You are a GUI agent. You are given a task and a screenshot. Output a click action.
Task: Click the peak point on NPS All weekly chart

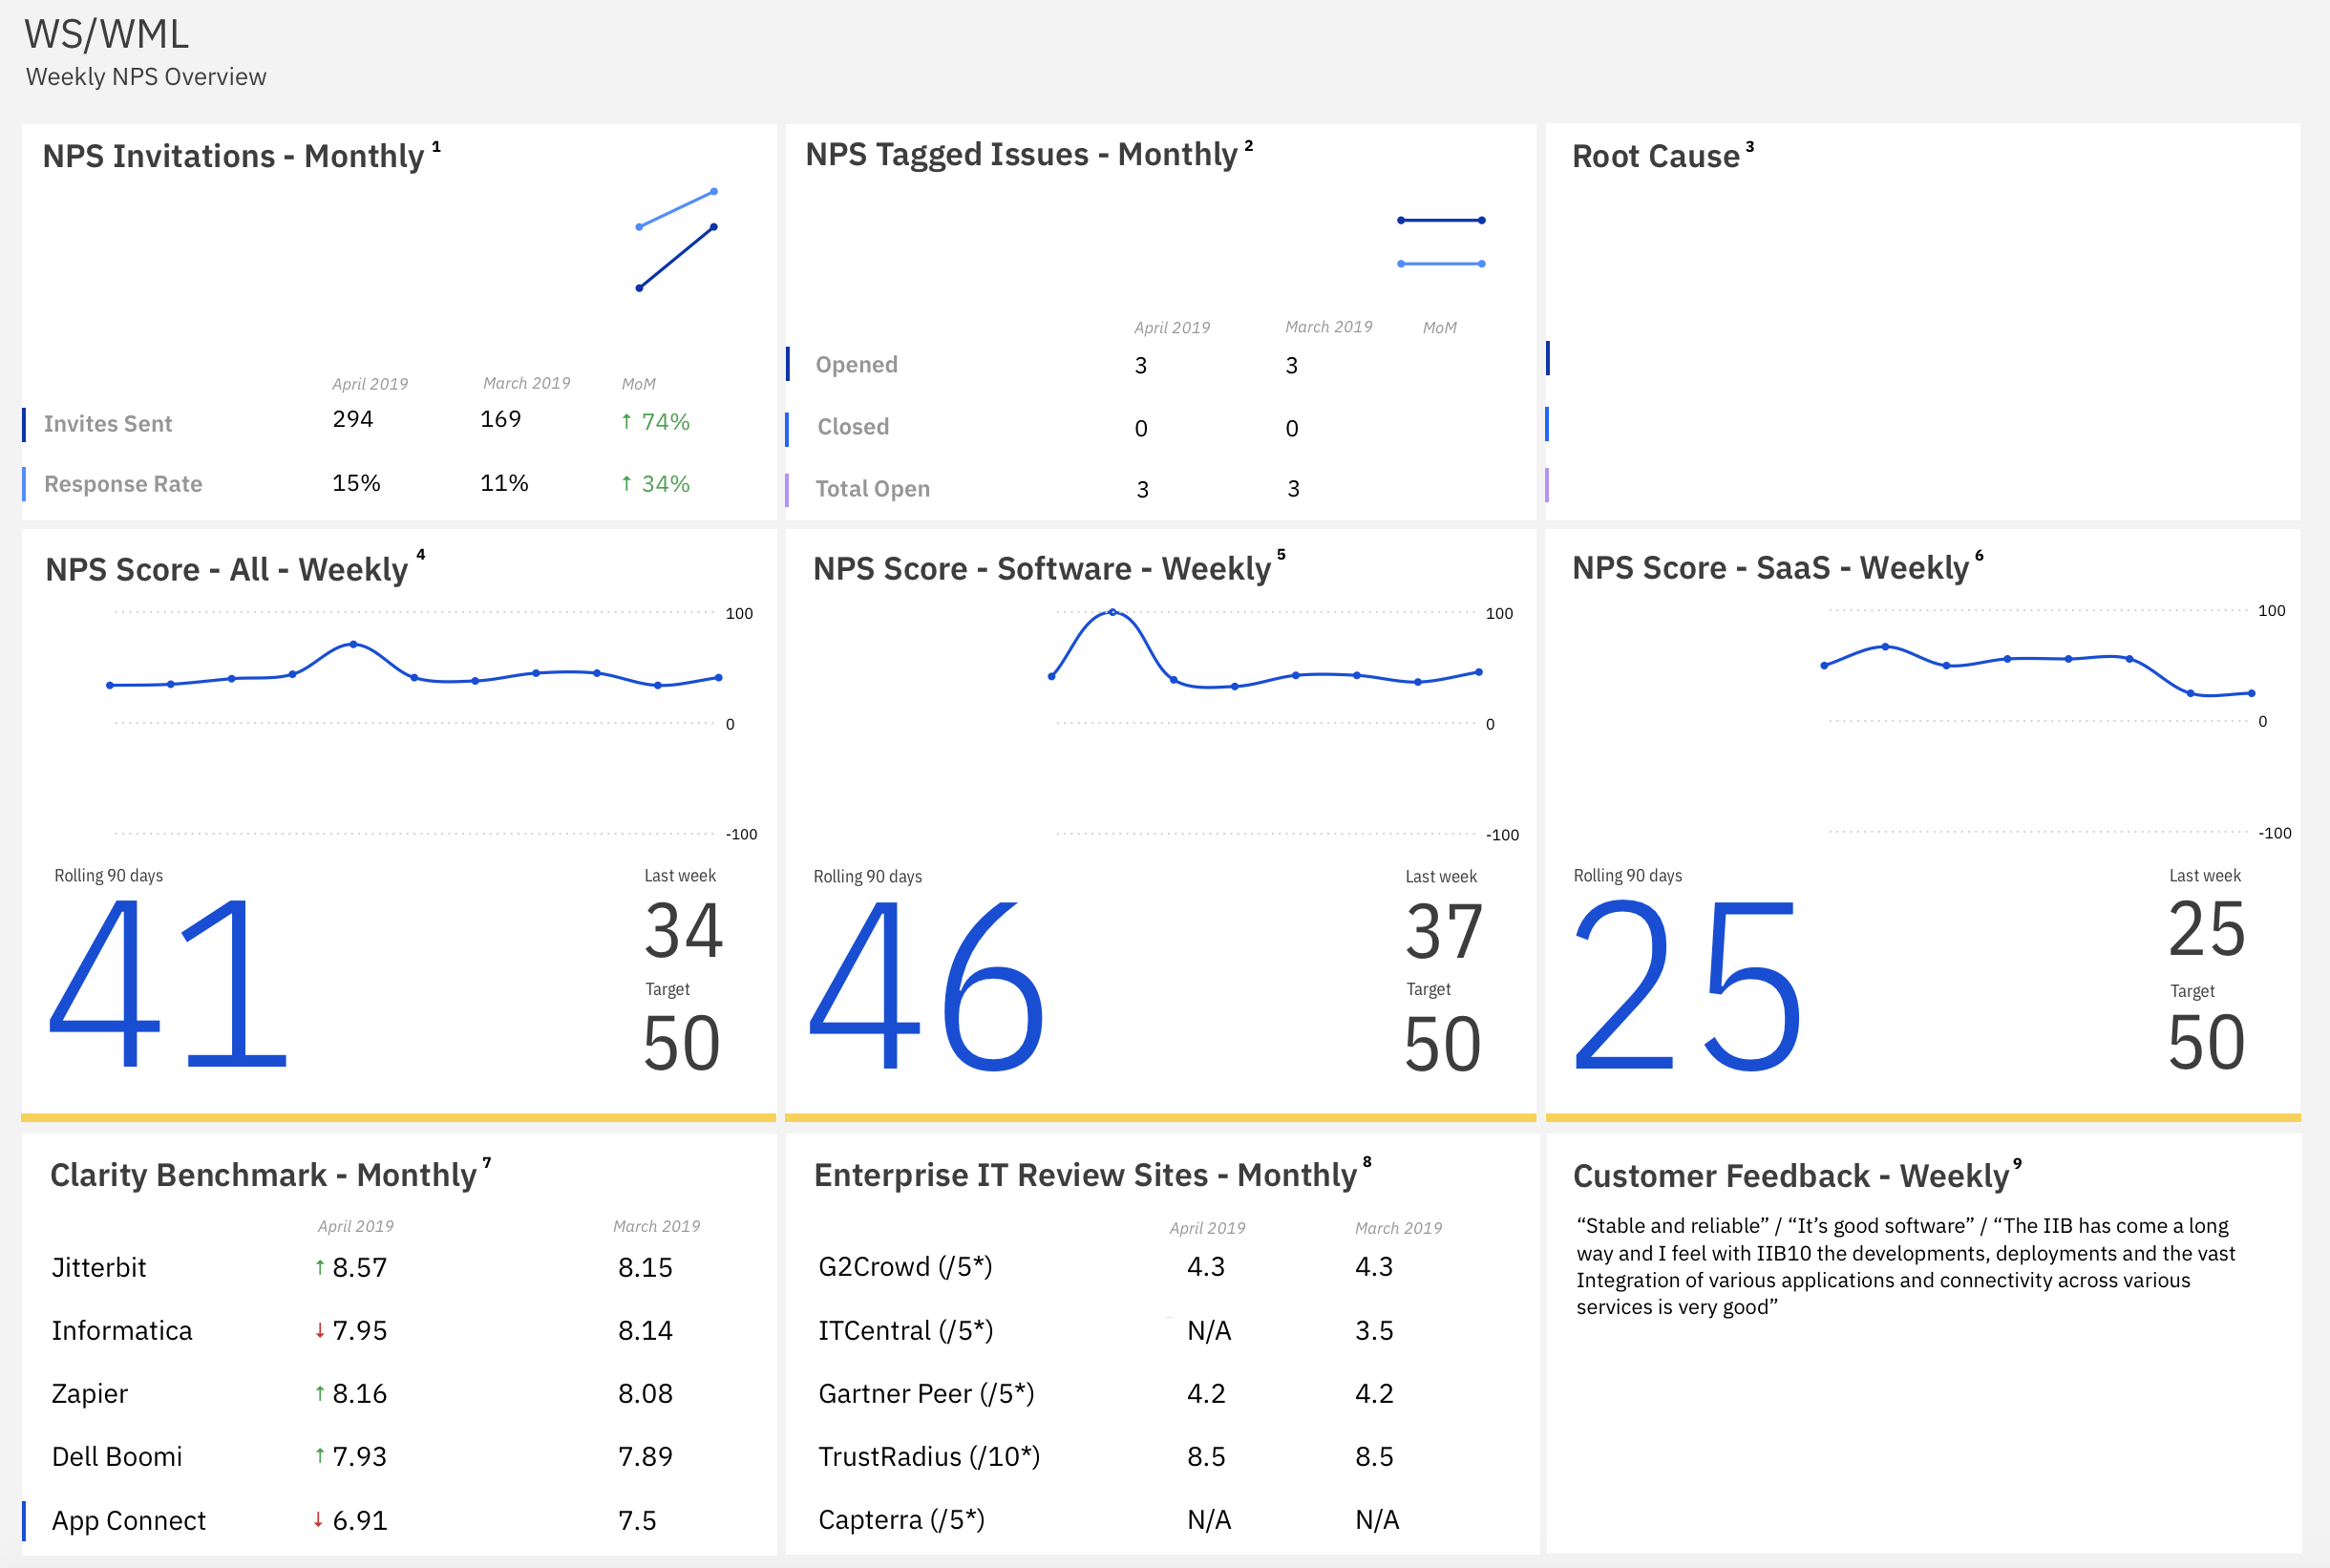click(x=353, y=645)
